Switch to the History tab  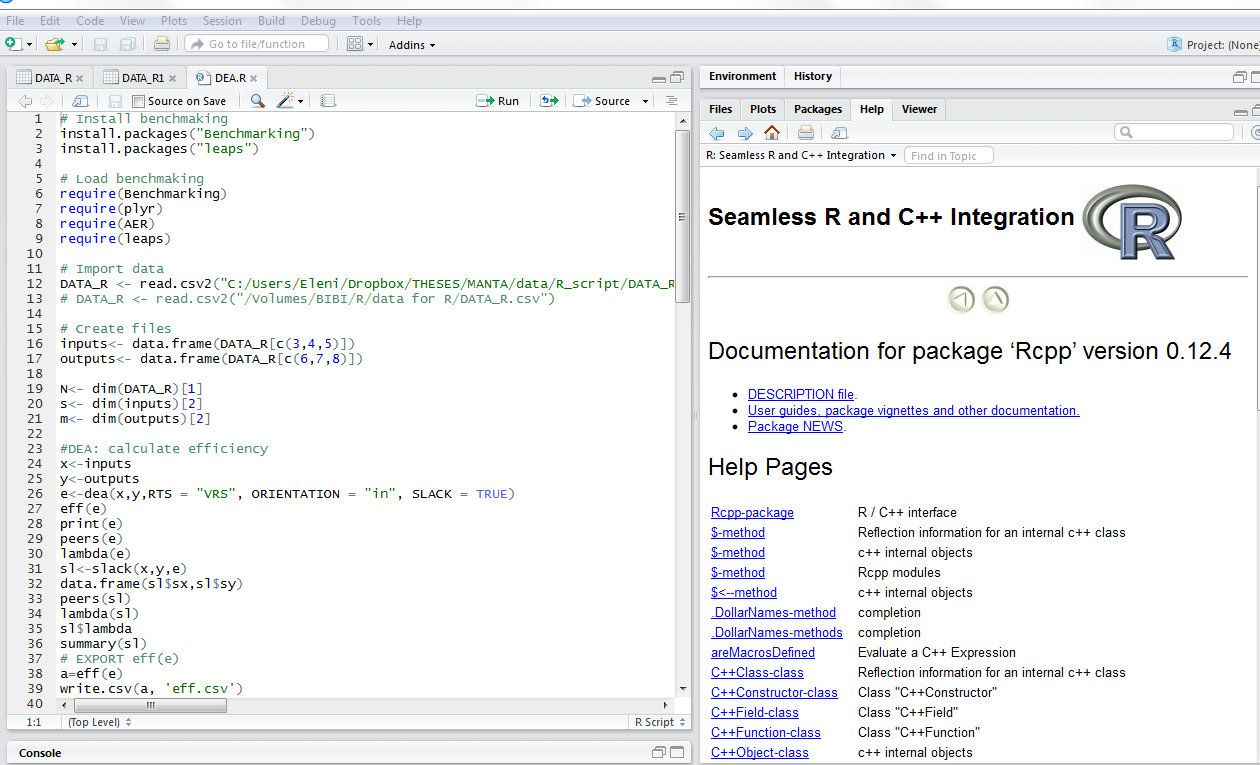pyautogui.click(x=813, y=76)
